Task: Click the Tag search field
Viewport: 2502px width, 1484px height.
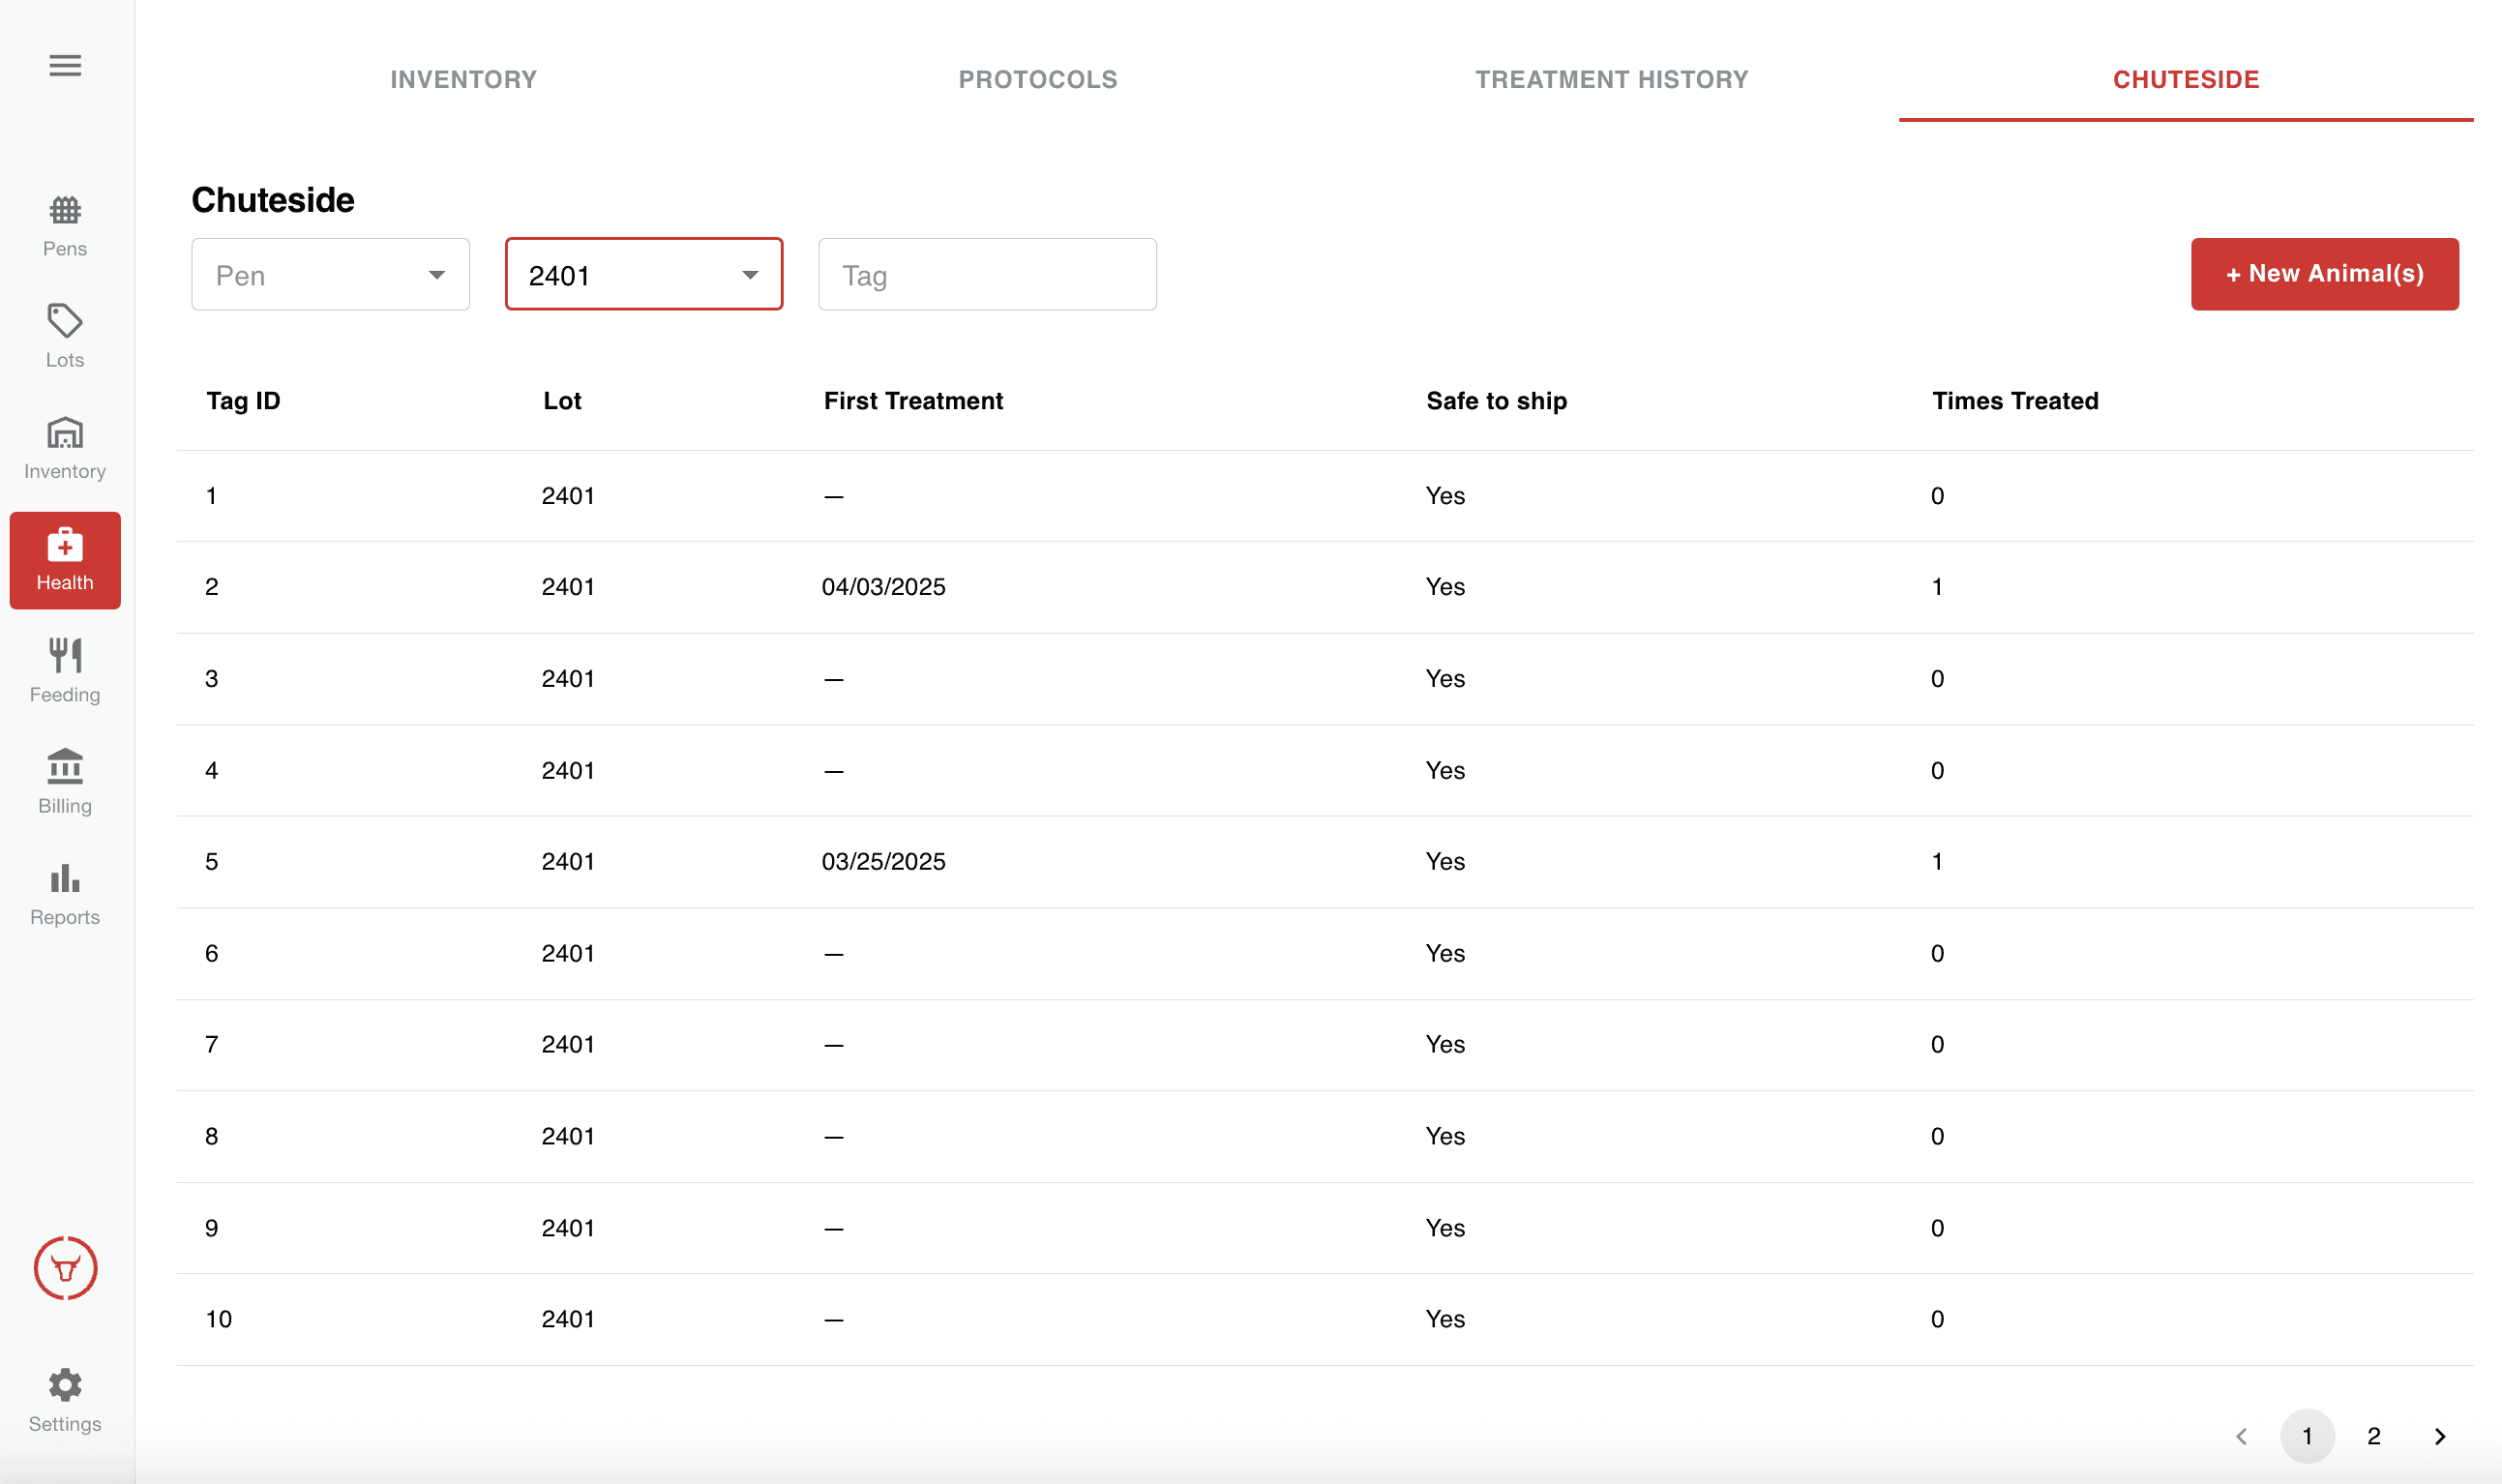Action: point(986,275)
